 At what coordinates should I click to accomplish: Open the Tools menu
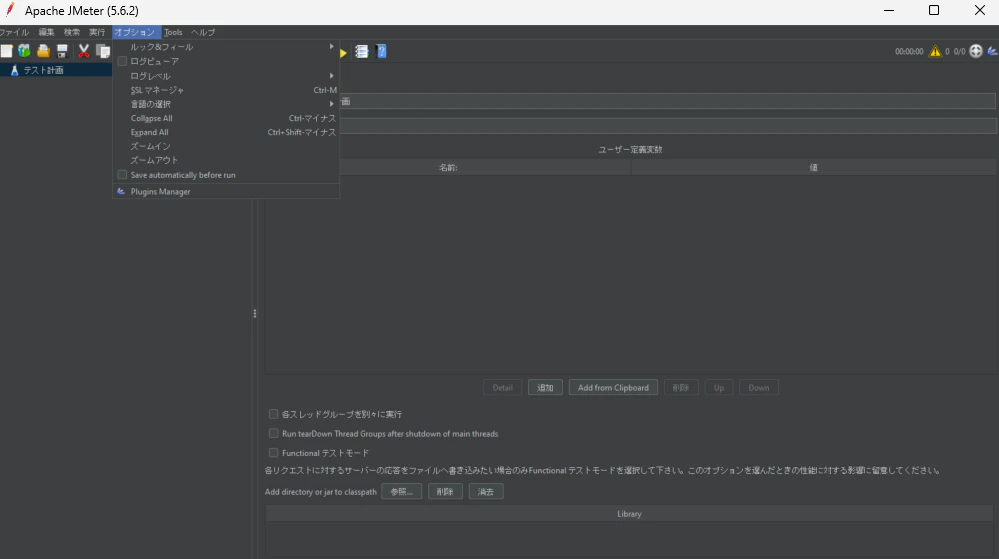[x=173, y=32]
